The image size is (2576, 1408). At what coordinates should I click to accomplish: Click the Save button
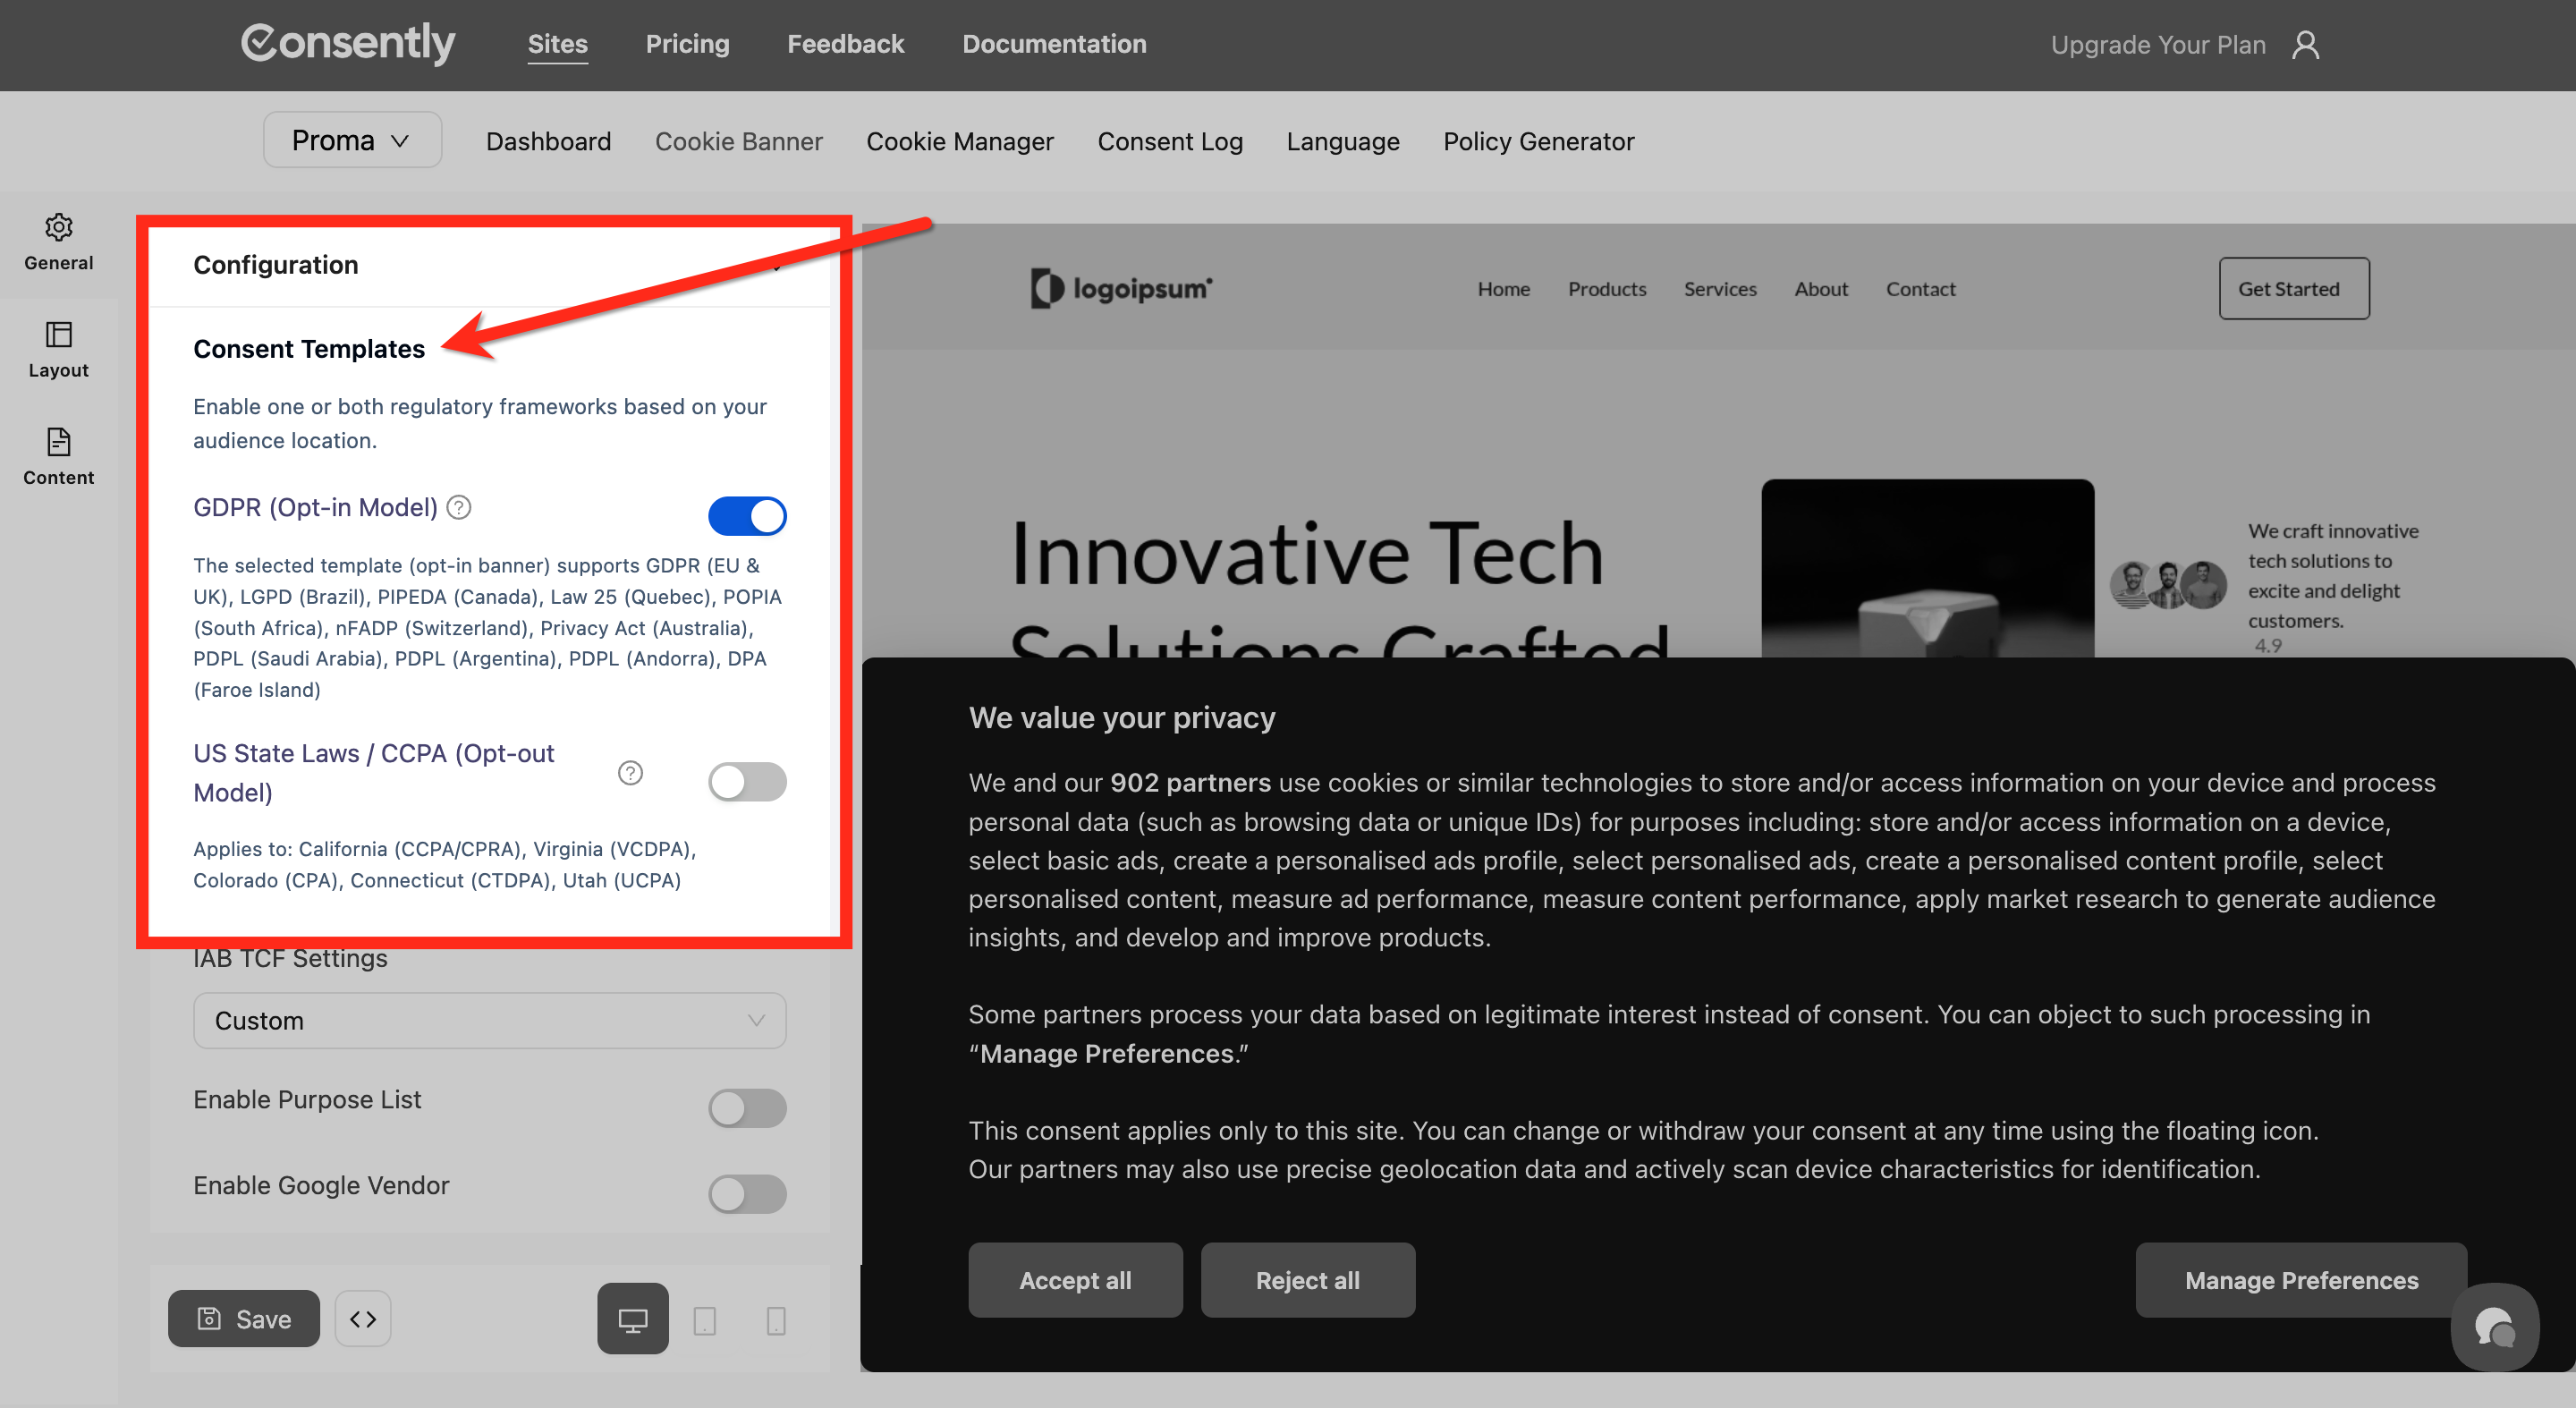pyautogui.click(x=244, y=1319)
